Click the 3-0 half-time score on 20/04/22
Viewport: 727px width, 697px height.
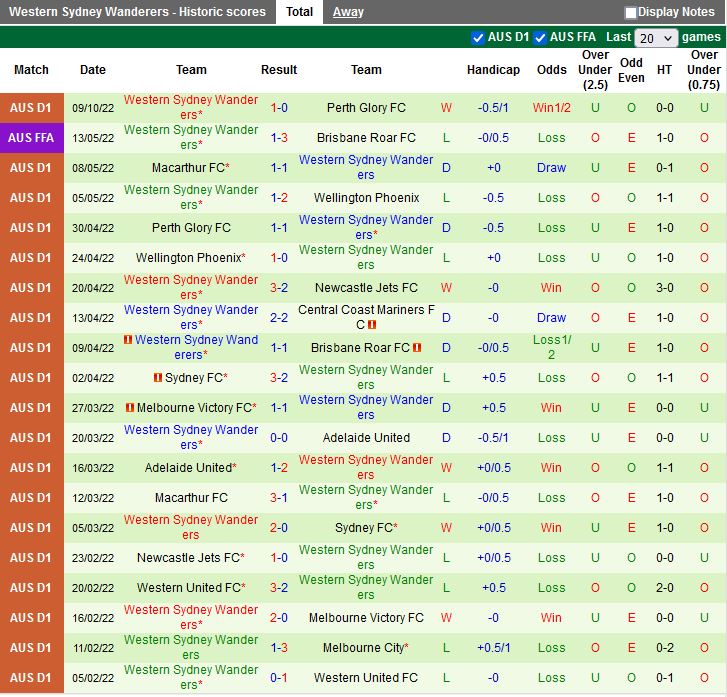(x=664, y=288)
